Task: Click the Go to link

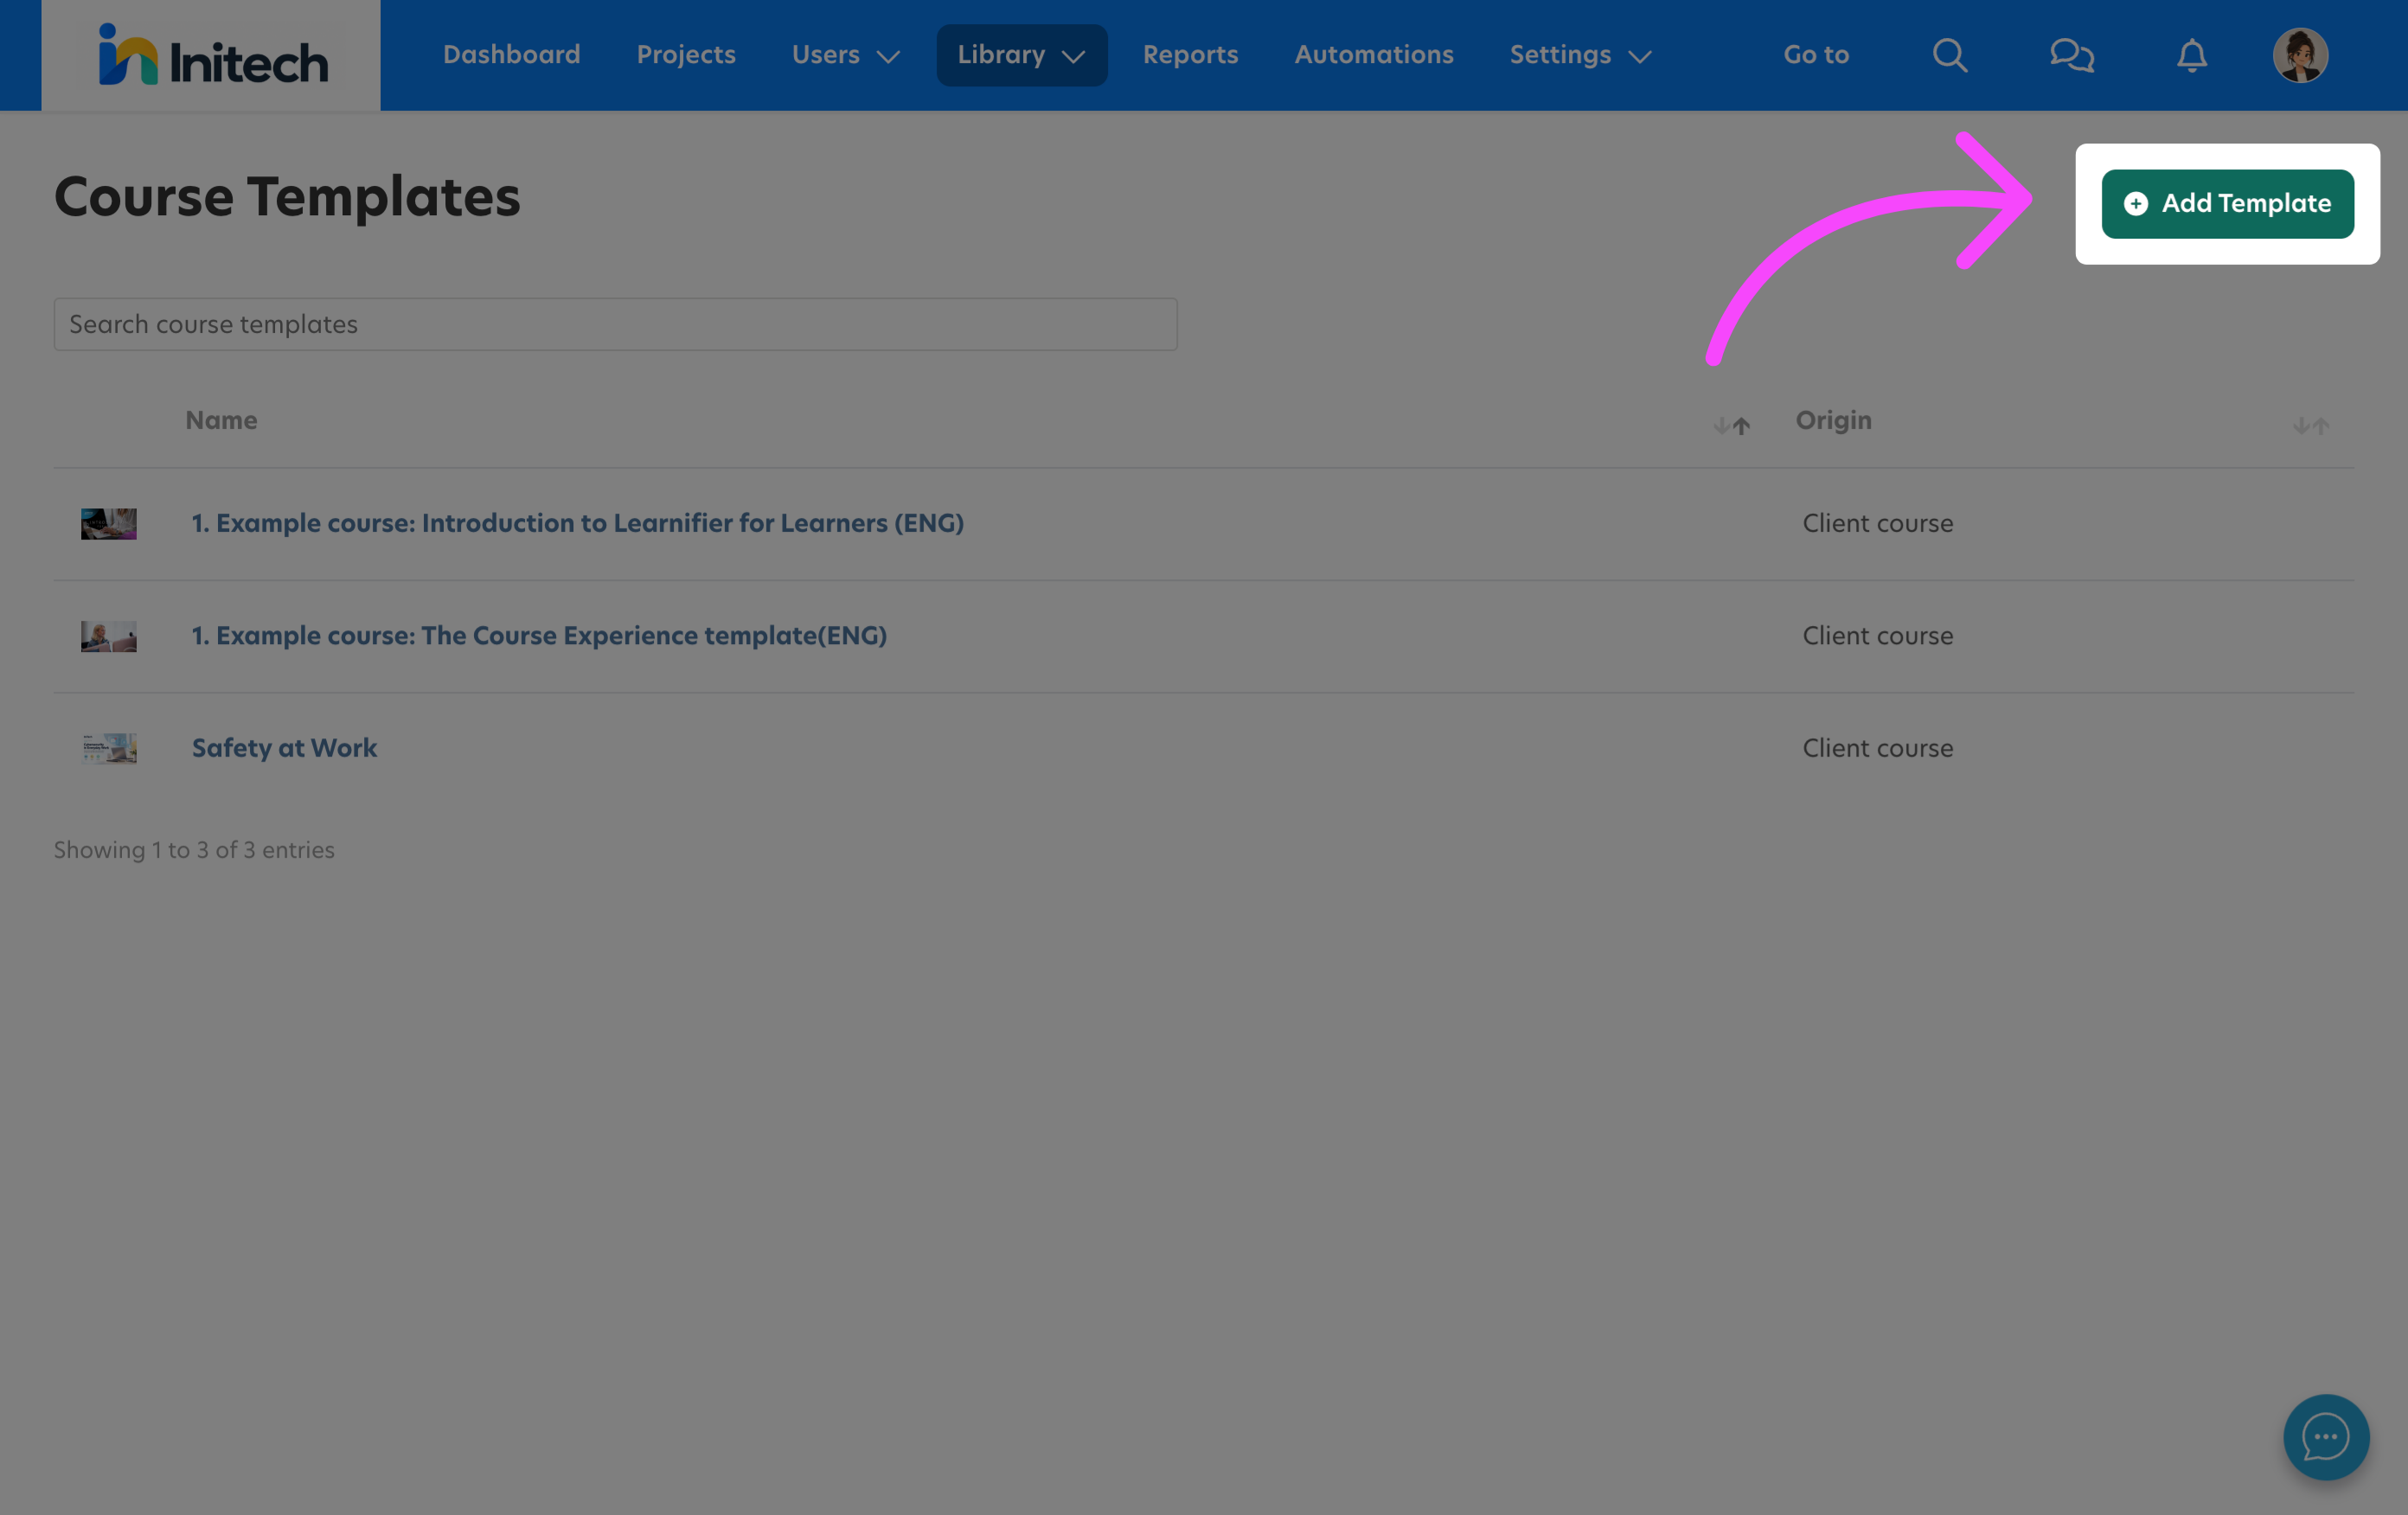Action: tap(1816, 55)
